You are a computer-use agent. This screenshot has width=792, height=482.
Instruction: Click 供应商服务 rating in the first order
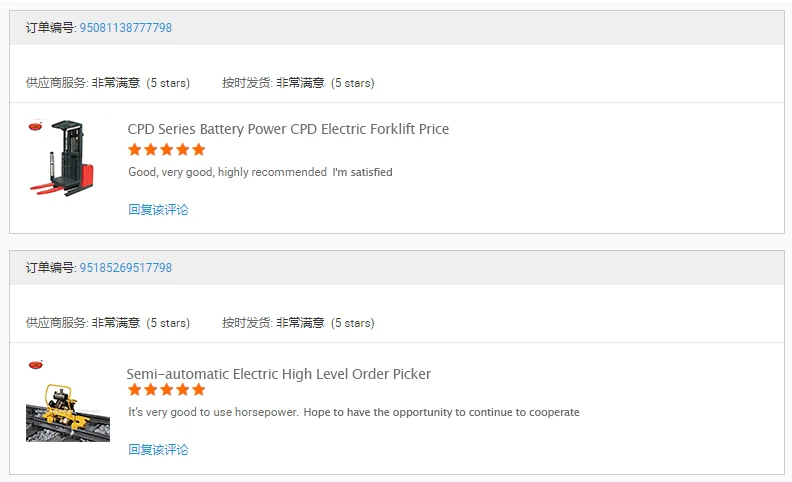108,83
